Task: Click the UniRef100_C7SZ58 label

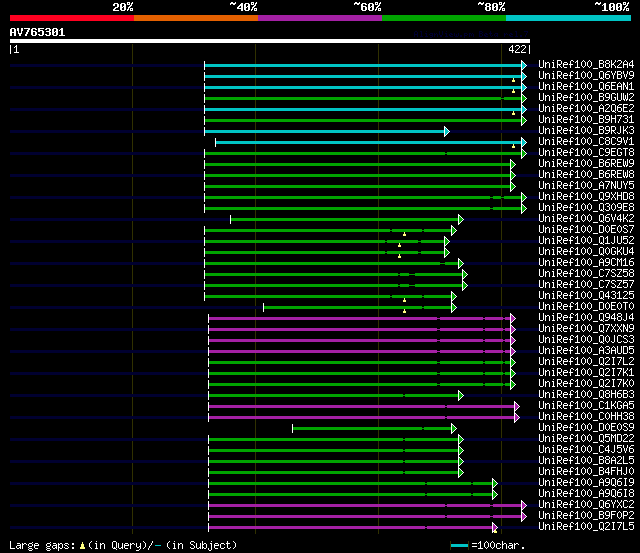Action: click(586, 274)
